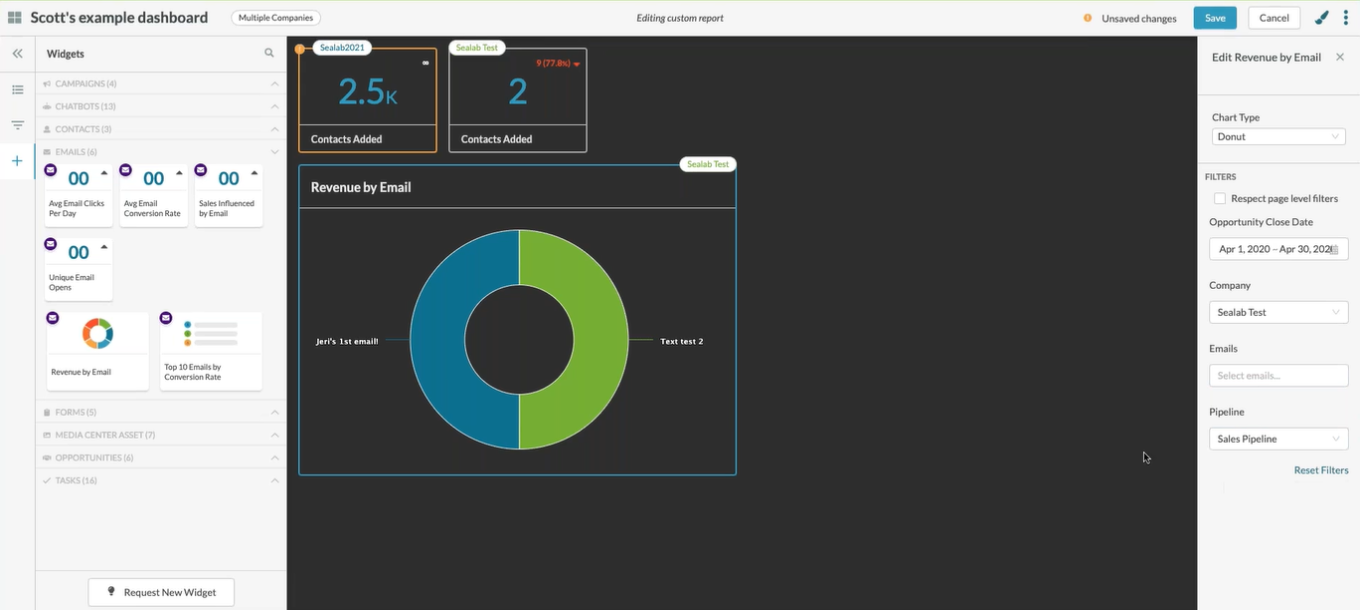The height and width of the screenshot is (610, 1360).
Task: Expand the Opportunities widget category
Action: 160,458
